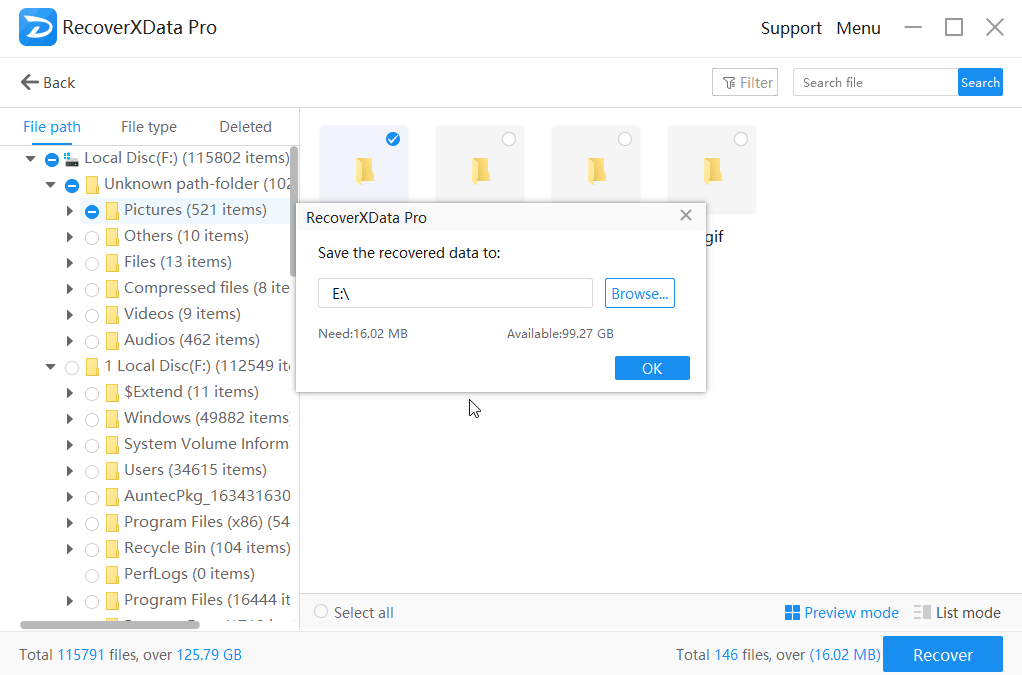Click the Preview mode grid icon
The image size is (1022, 675).
[x=792, y=612]
